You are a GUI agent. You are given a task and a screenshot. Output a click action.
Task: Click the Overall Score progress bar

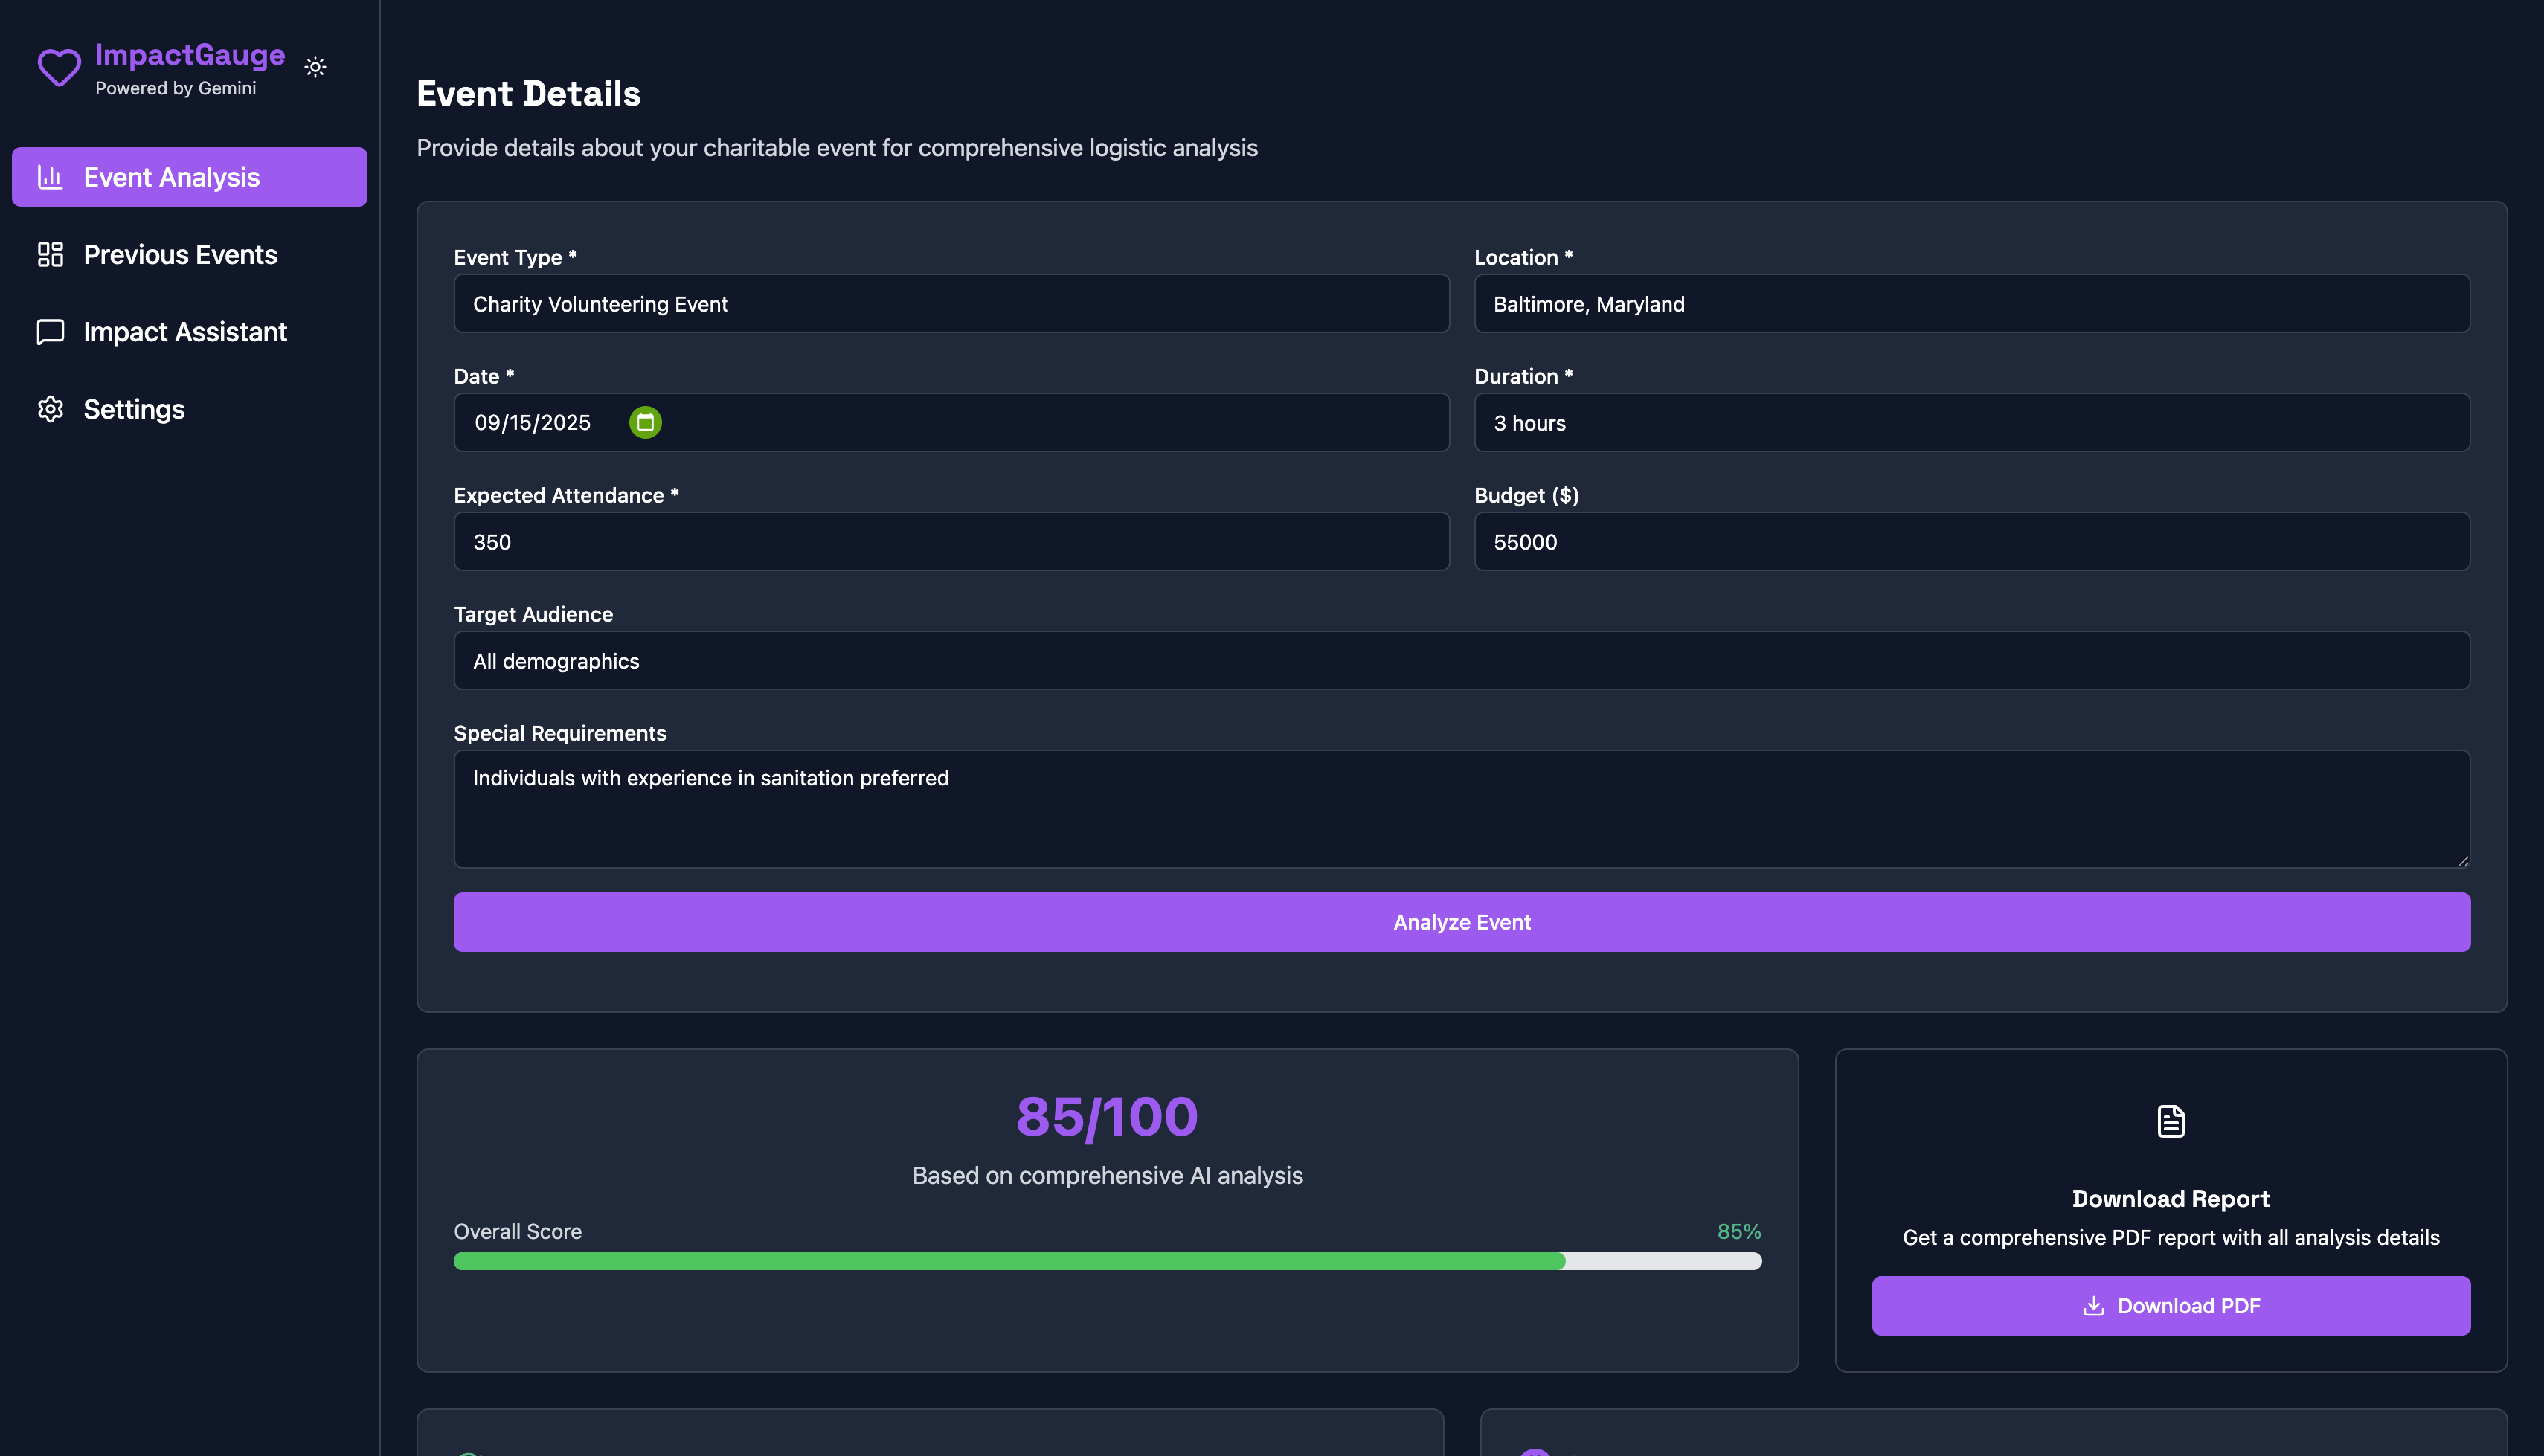(1107, 1261)
